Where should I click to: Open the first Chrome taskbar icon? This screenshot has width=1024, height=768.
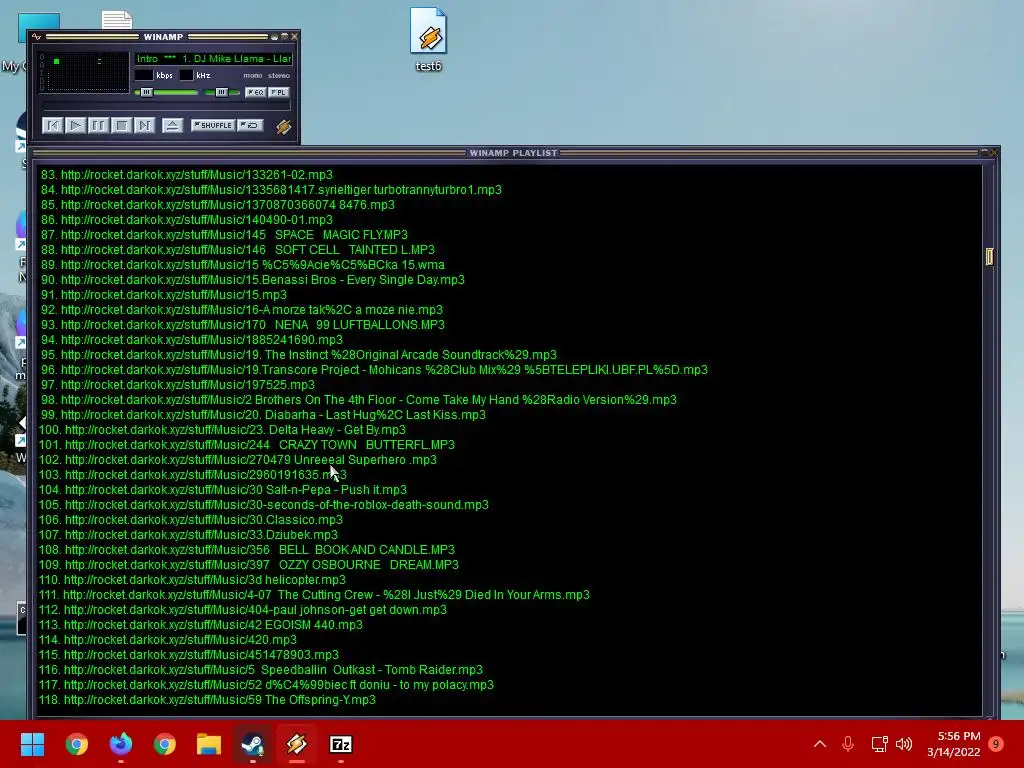pos(76,744)
